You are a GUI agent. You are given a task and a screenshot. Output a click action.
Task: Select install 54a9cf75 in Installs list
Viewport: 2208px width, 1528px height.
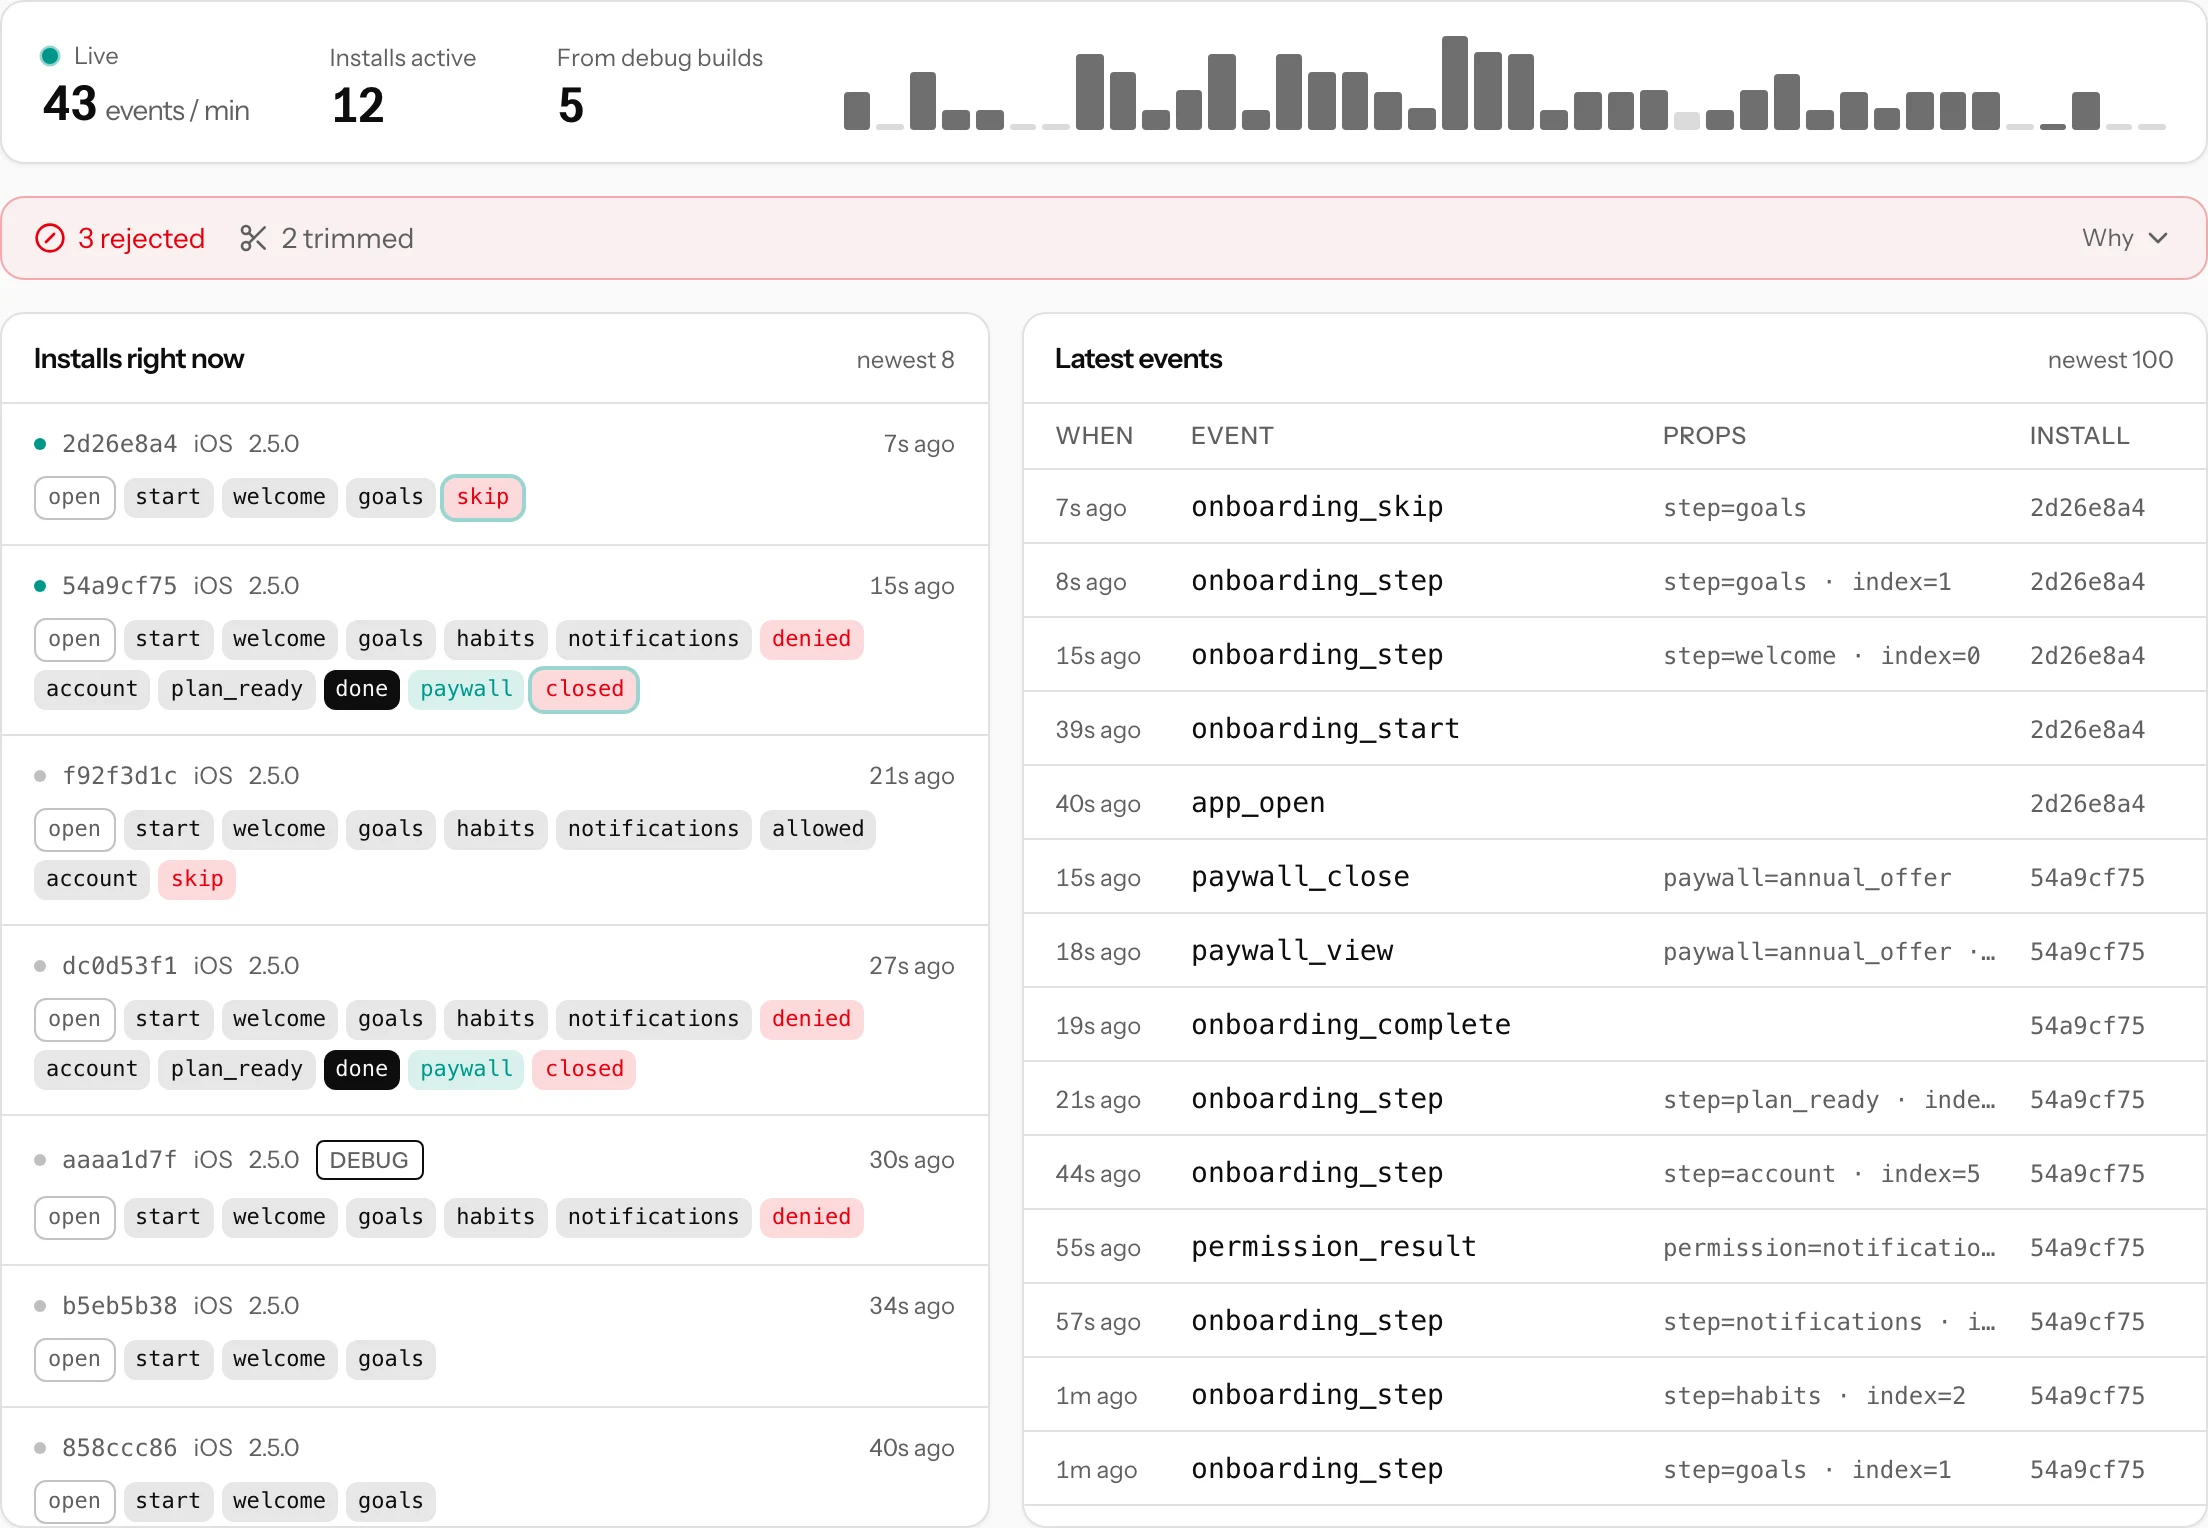[x=495, y=640]
